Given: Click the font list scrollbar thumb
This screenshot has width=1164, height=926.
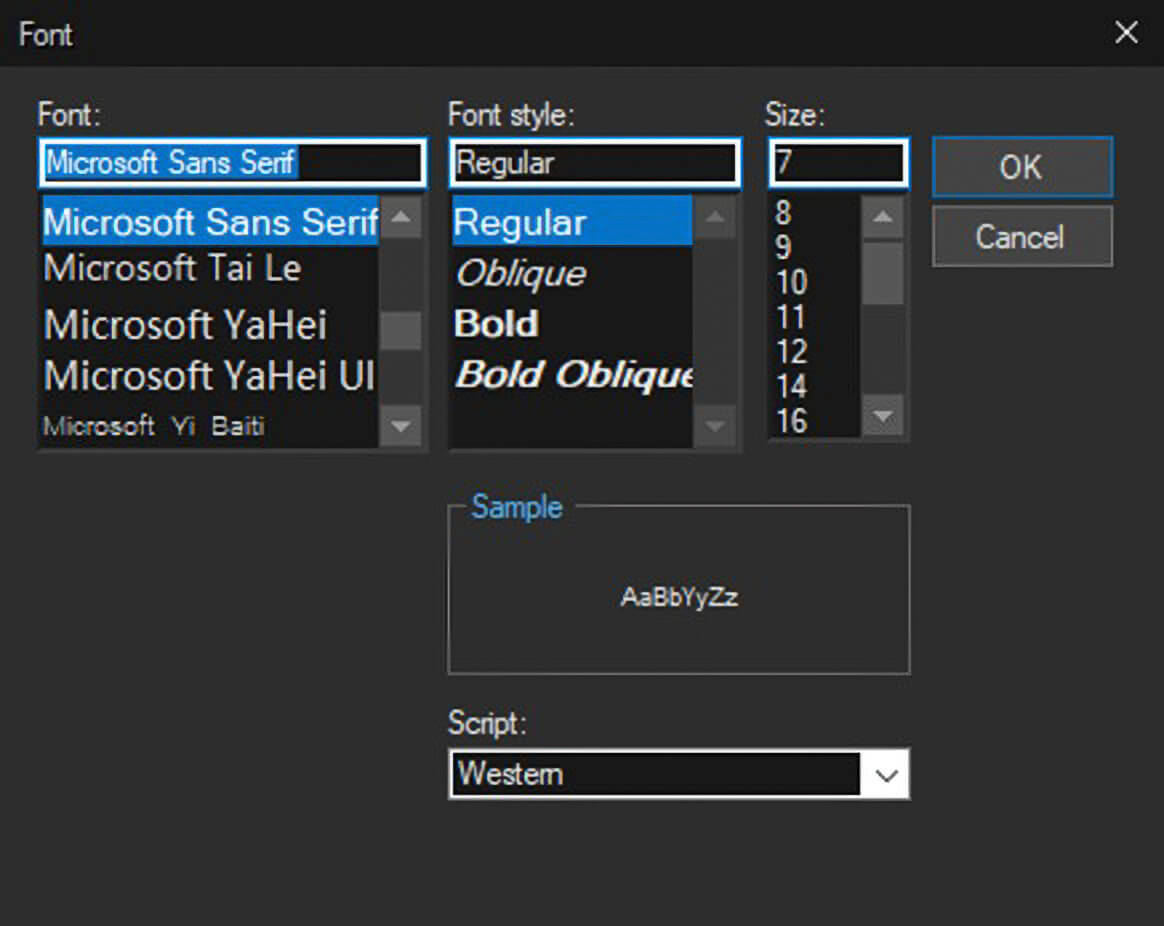Looking at the screenshot, I should (x=401, y=330).
